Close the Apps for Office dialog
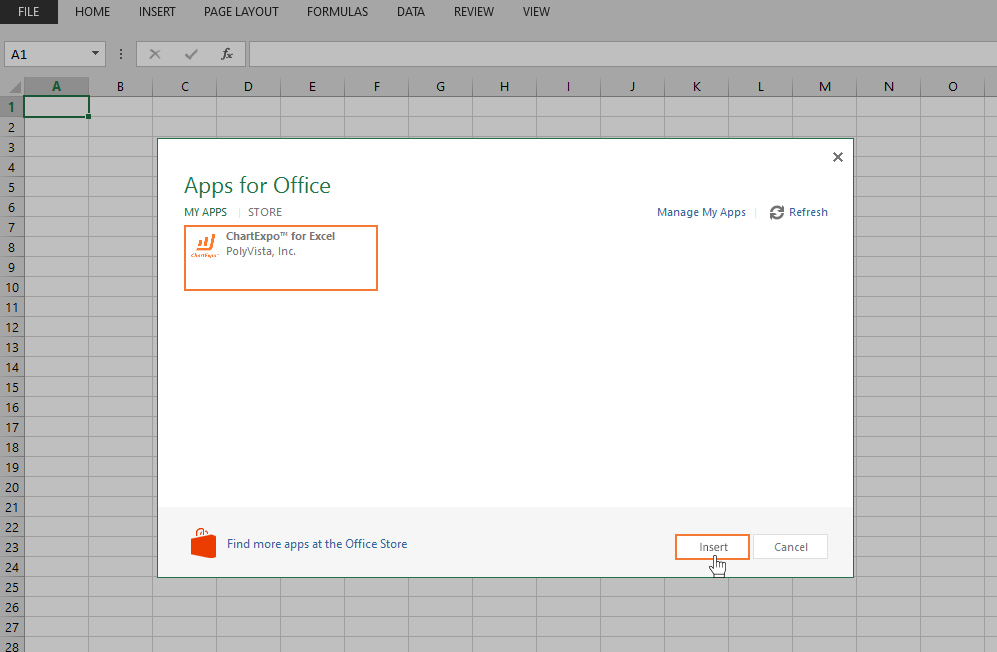 tap(837, 157)
